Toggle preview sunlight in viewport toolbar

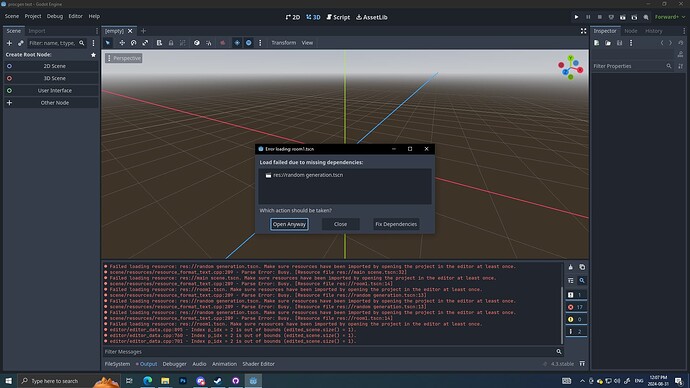[x=237, y=43]
